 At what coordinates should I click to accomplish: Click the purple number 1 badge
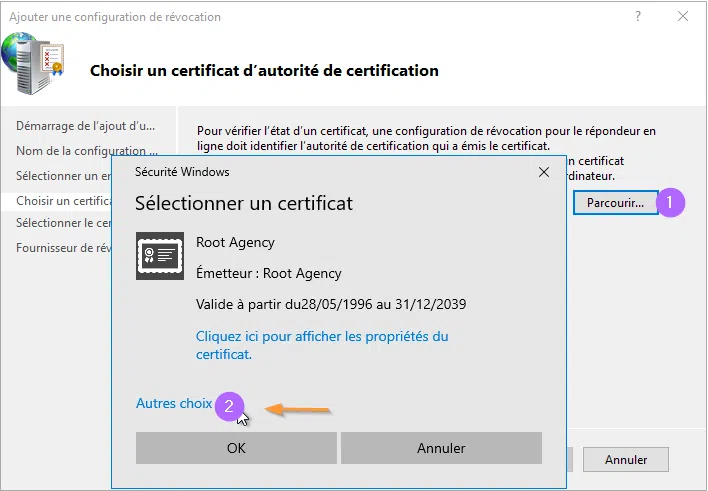tap(670, 202)
